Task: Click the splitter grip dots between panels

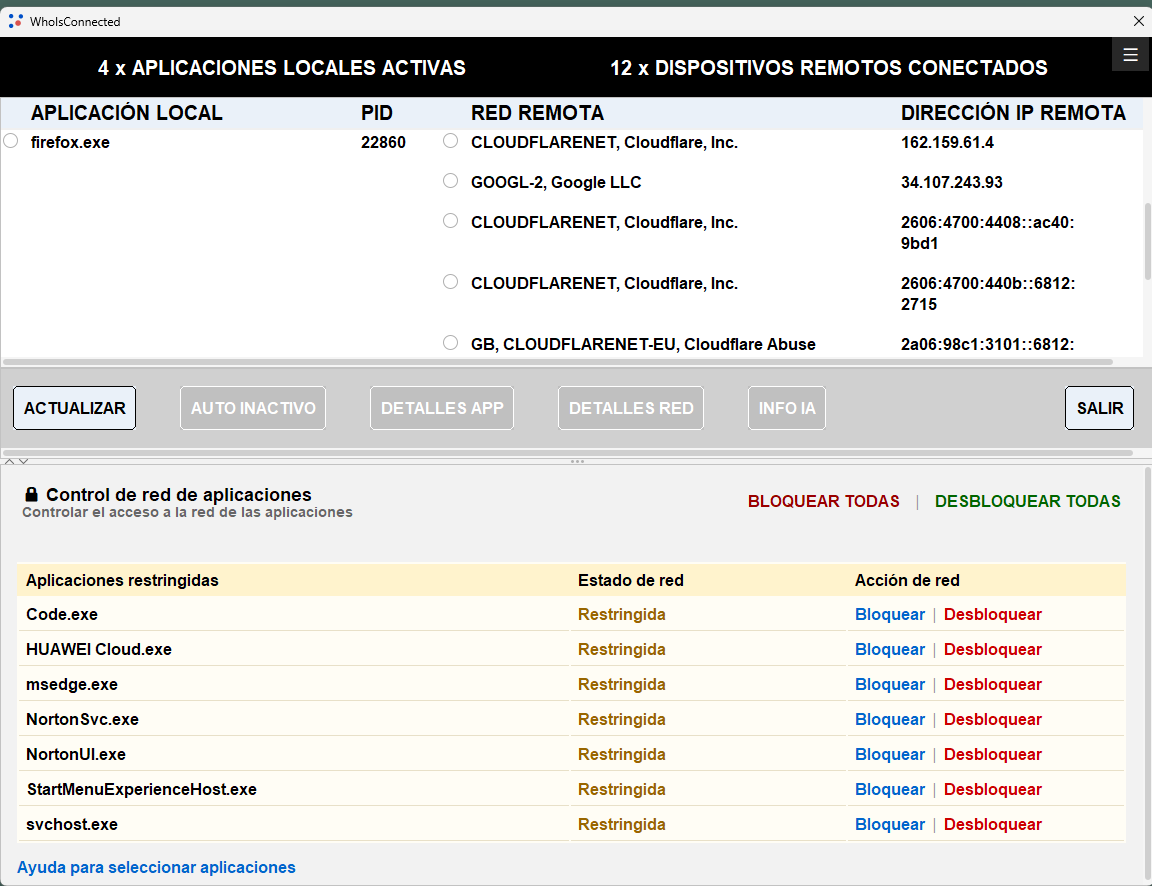Action: (x=577, y=461)
